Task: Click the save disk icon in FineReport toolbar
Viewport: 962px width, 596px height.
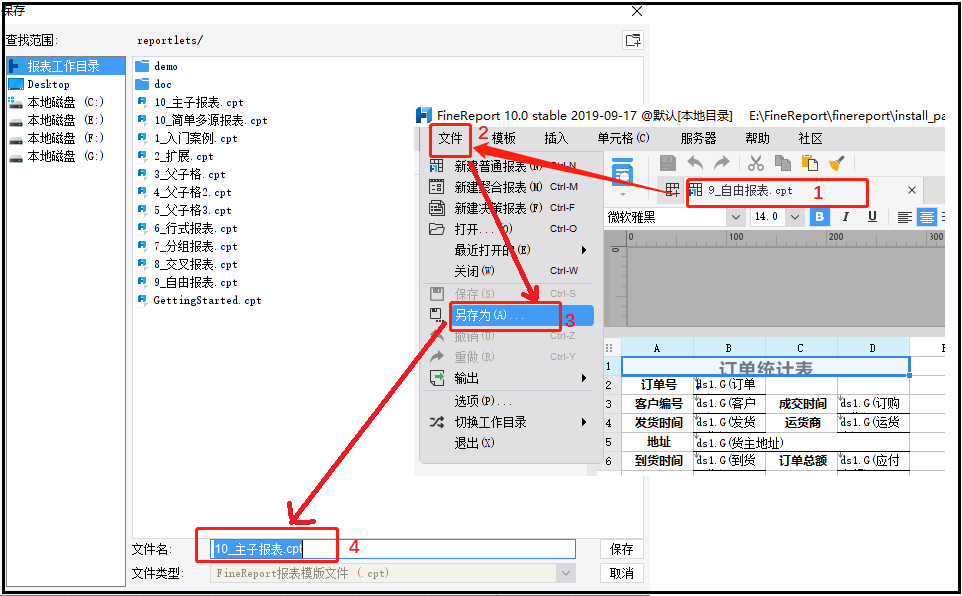Action: [x=668, y=163]
